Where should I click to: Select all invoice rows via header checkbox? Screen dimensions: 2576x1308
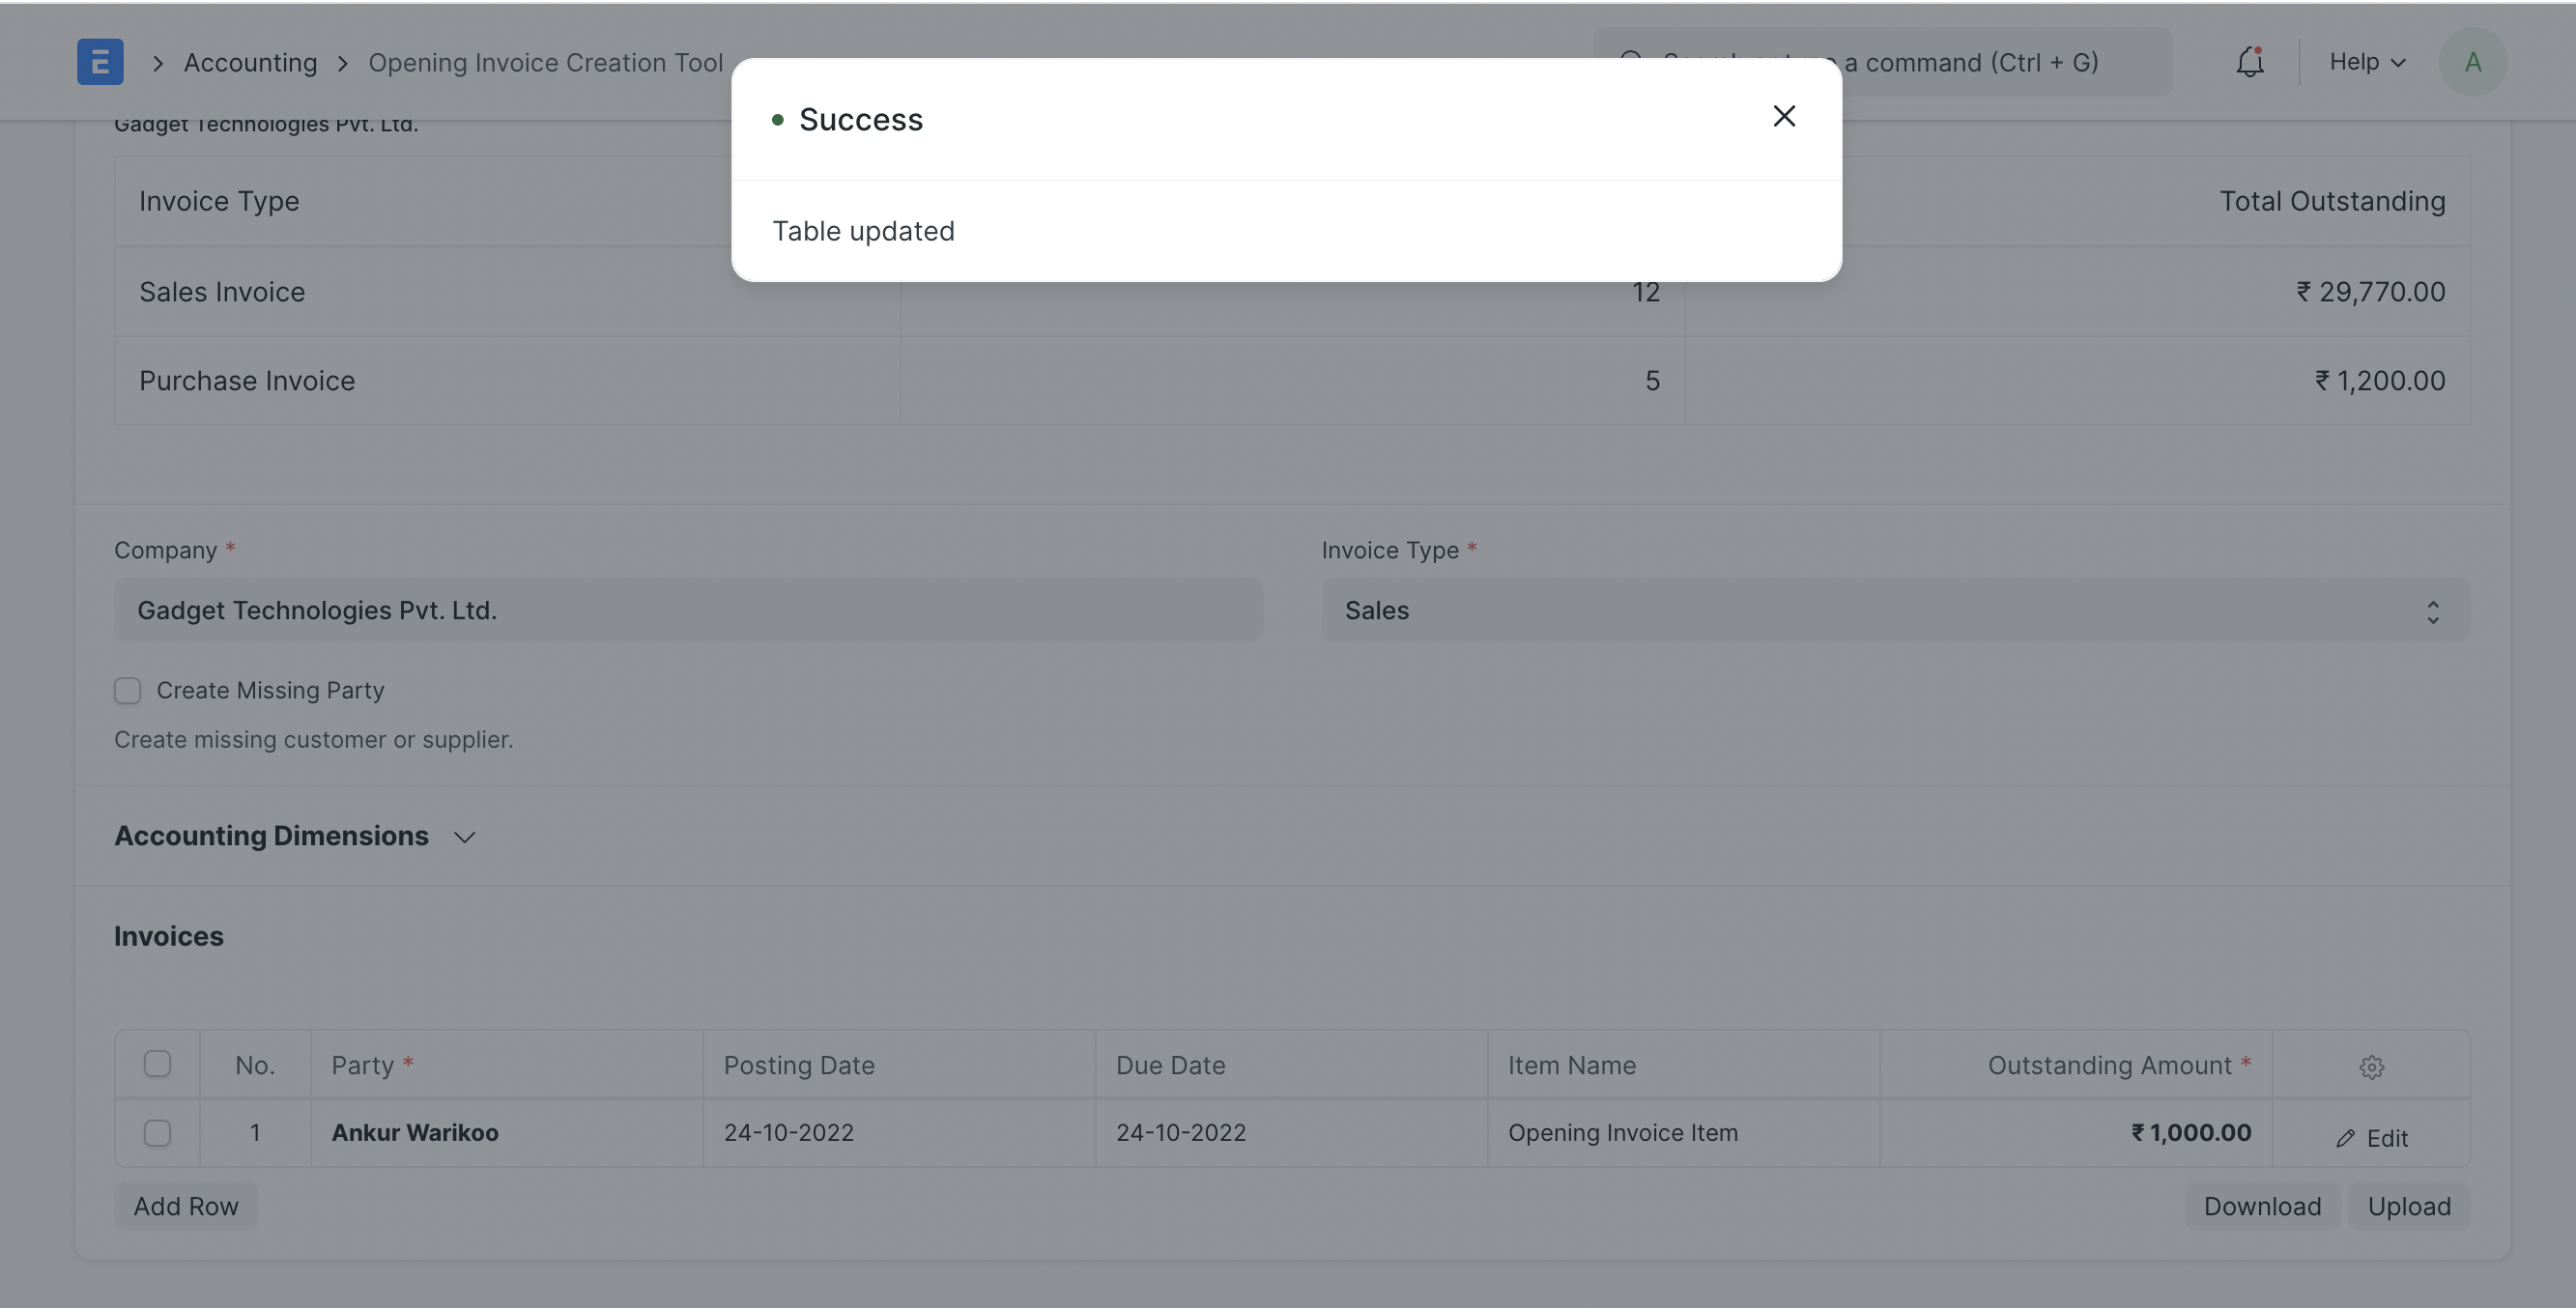coord(158,1064)
